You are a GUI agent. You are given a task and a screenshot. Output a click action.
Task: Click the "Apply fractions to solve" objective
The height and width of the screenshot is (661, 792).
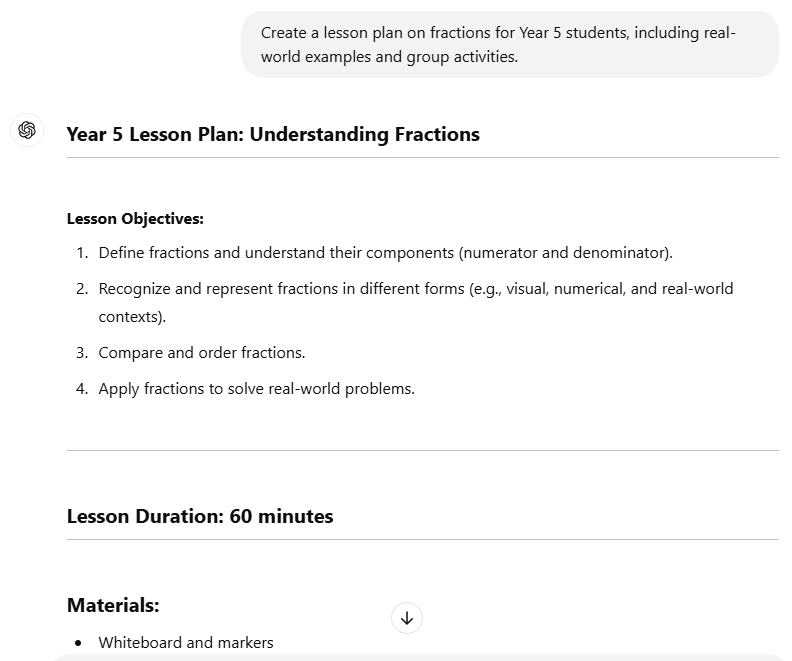(256, 388)
